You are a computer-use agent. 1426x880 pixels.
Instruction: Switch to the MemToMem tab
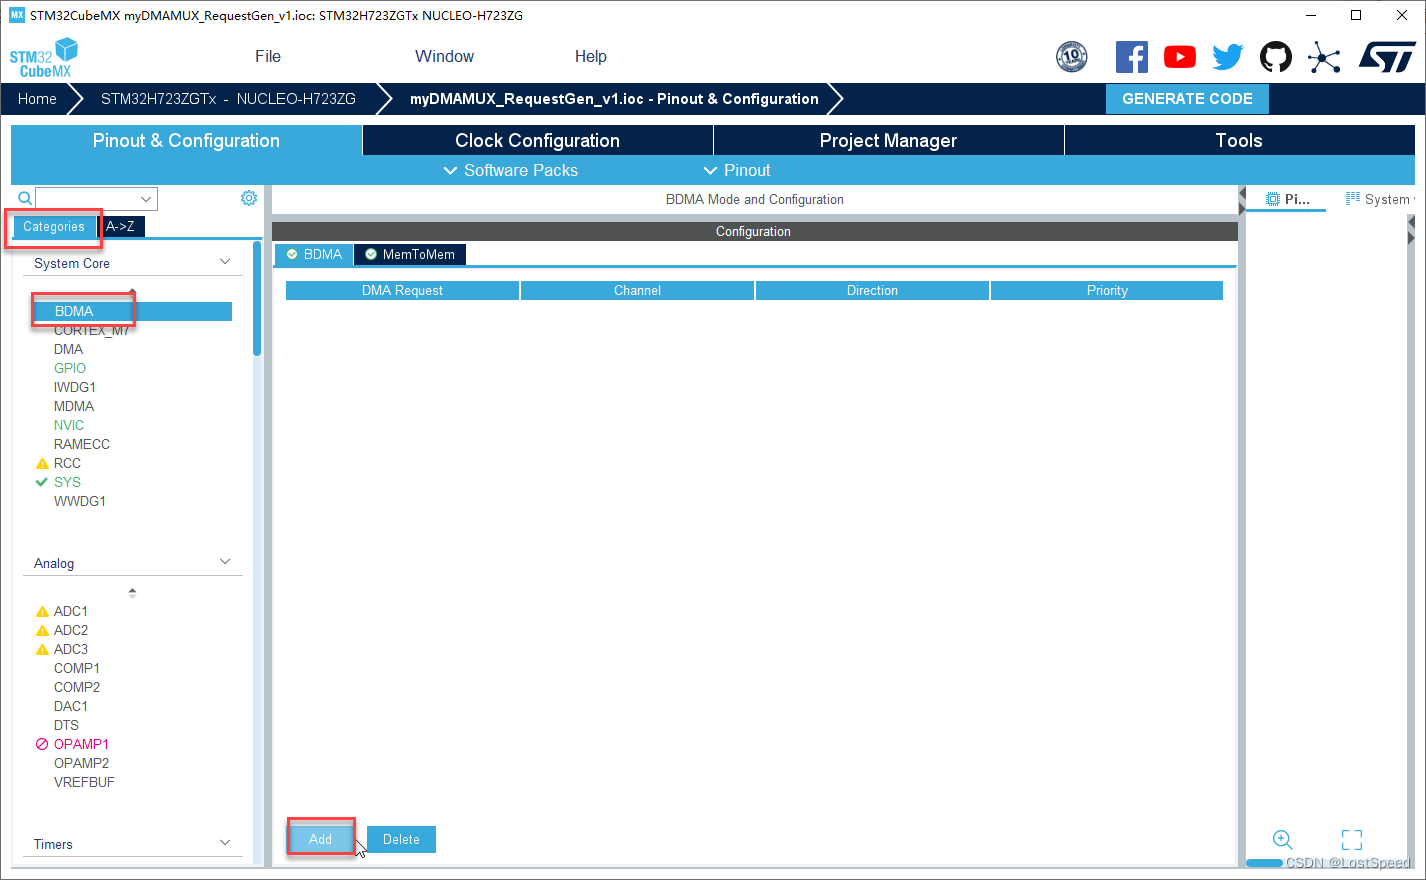(410, 254)
